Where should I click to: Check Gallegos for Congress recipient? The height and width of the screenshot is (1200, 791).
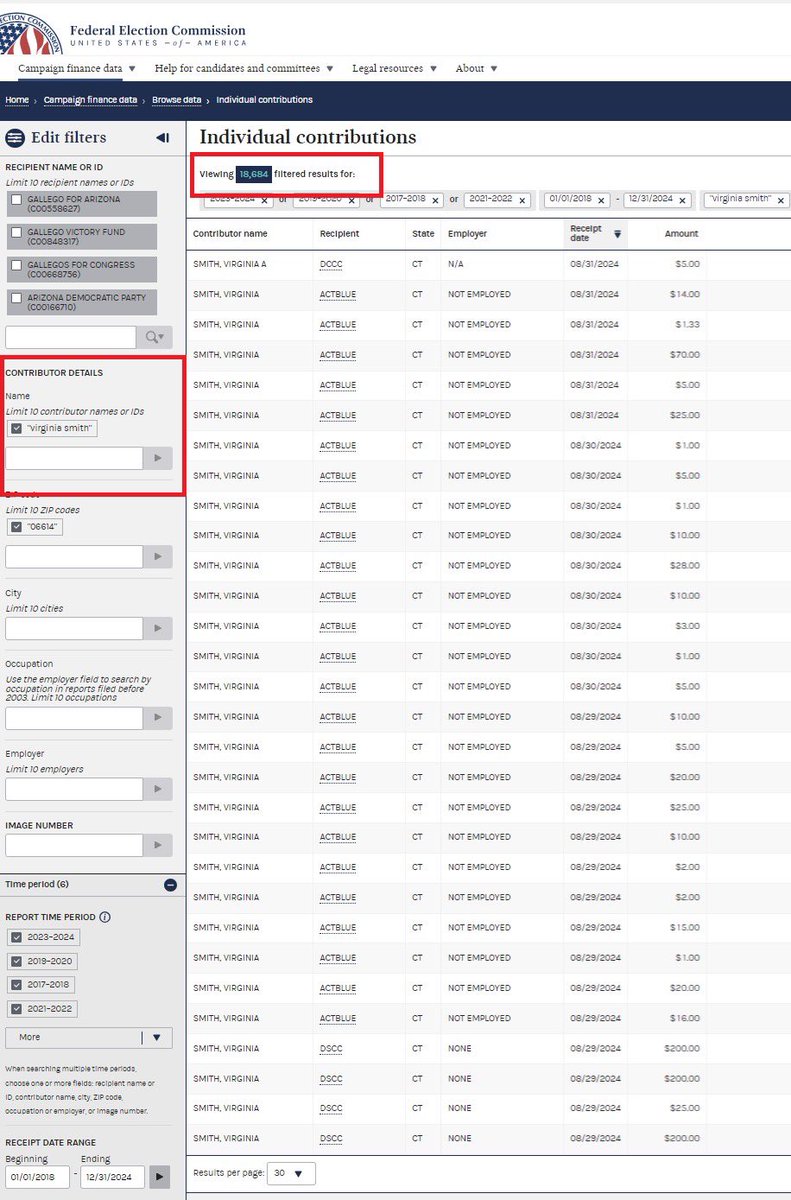(16, 265)
